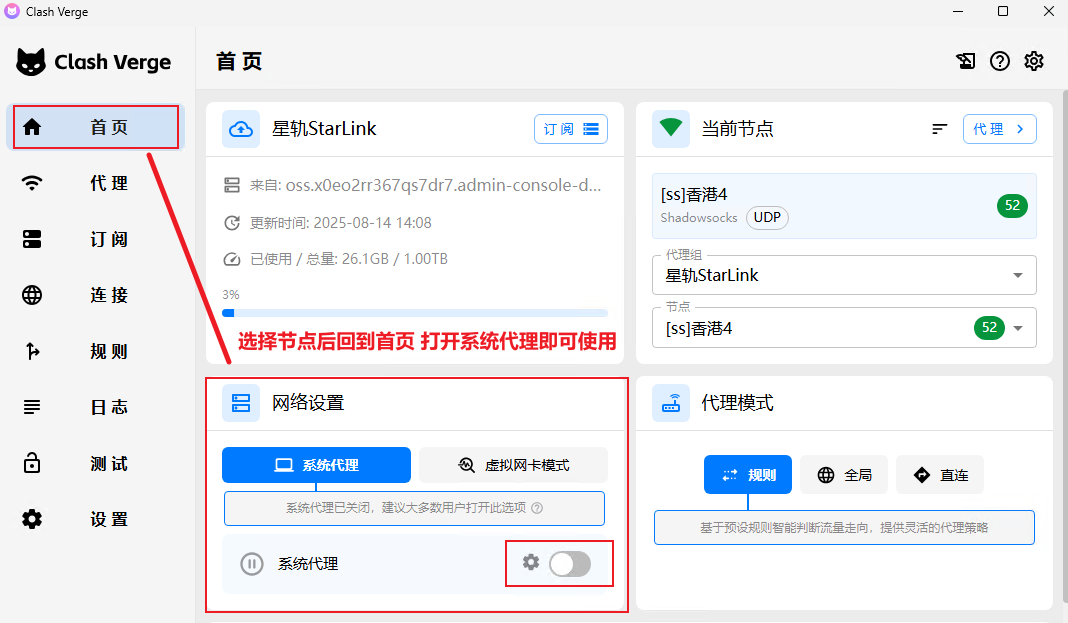Click the Clash Verge cat logo
The image size is (1068, 623).
coord(31,62)
